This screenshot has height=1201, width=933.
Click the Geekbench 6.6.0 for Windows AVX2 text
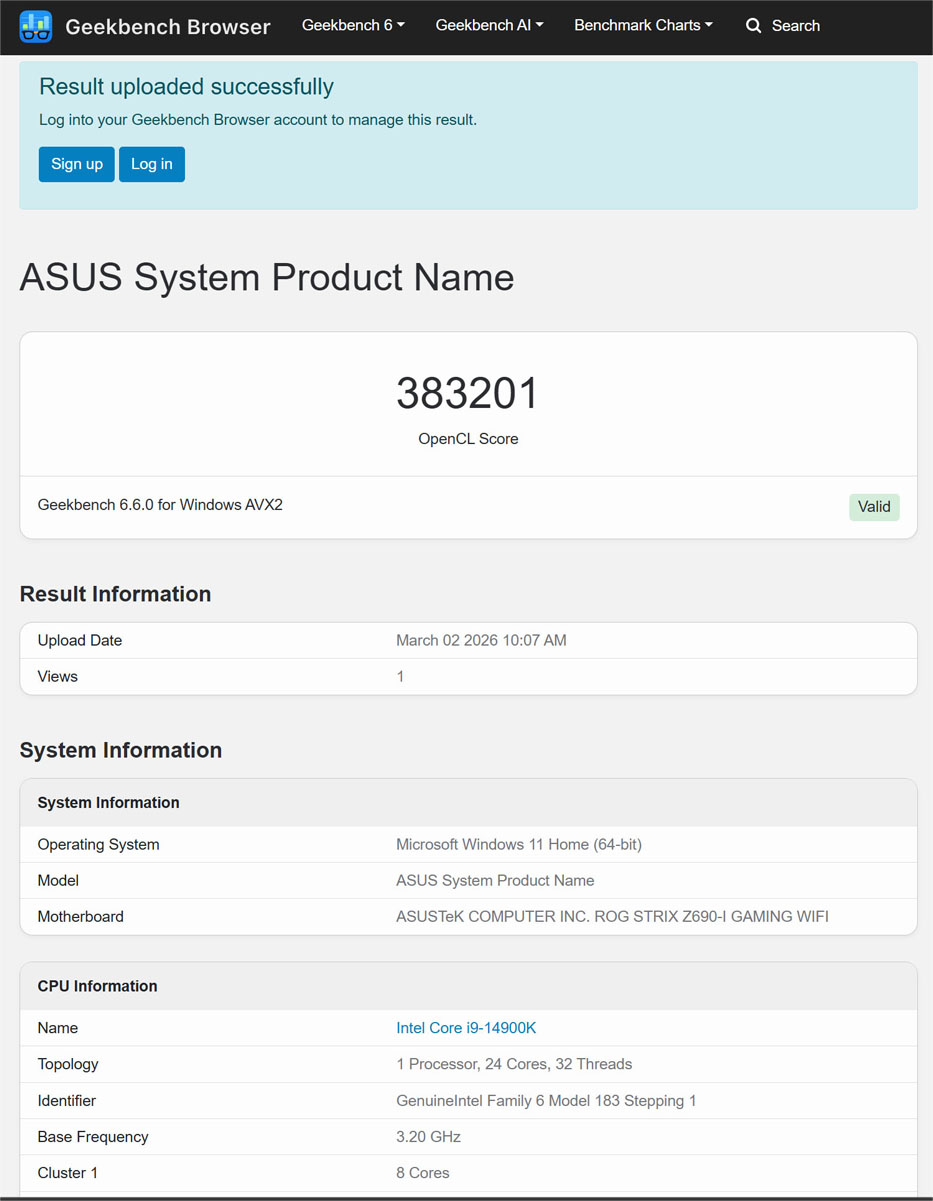tap(160, 505)
